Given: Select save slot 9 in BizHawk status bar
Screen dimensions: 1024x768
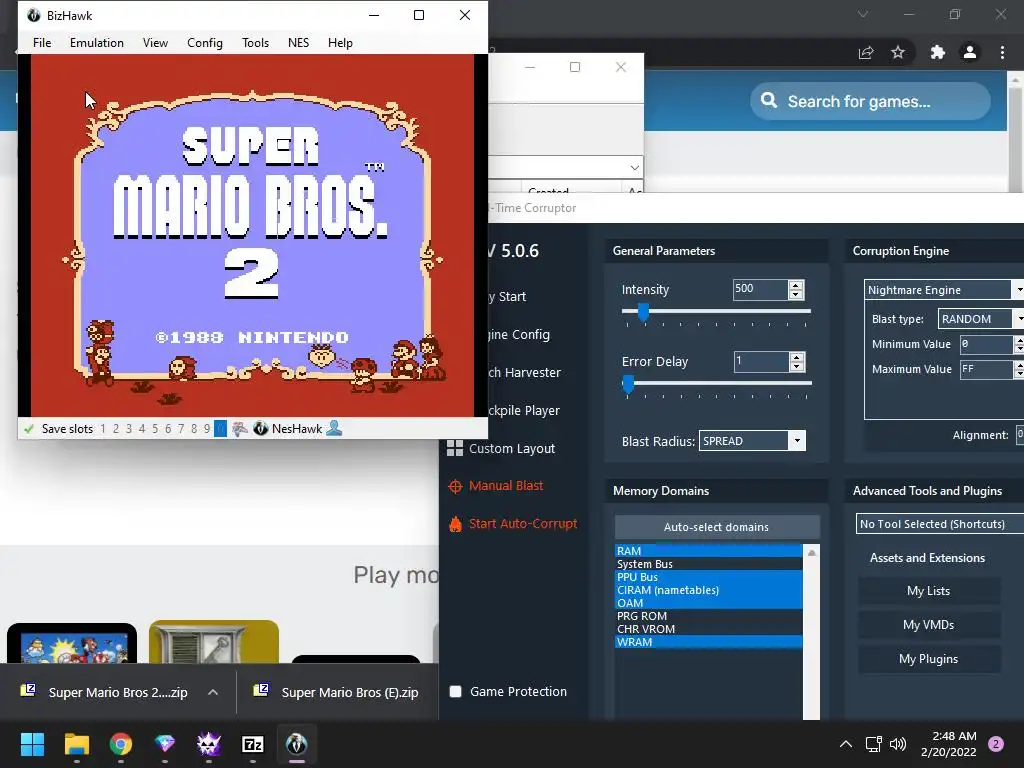Looking at the screenshot, I should pos(207,429).
